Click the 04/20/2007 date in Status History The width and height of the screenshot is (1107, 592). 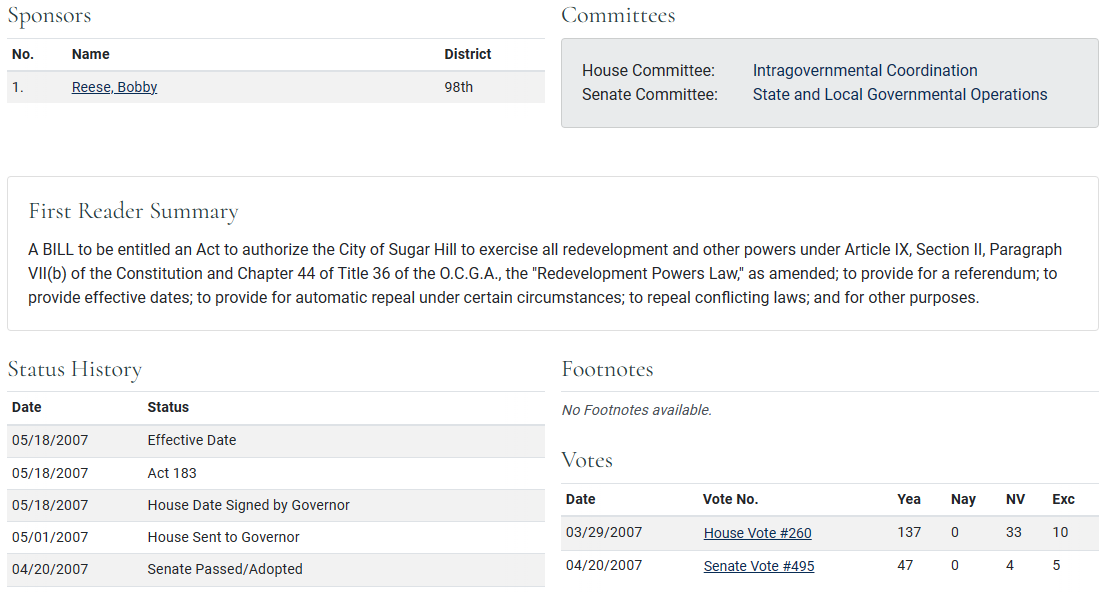point(50,569)
